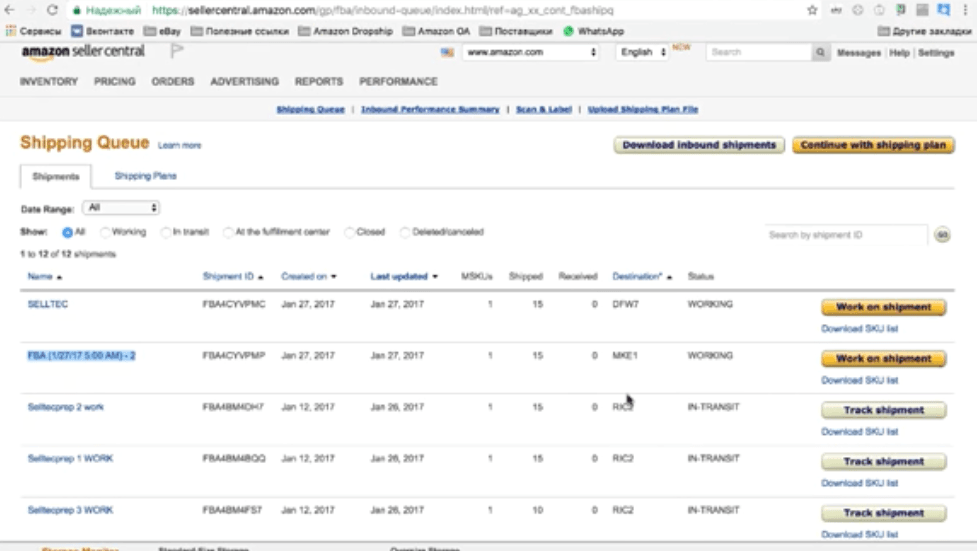Click the Learn more link

179,145
